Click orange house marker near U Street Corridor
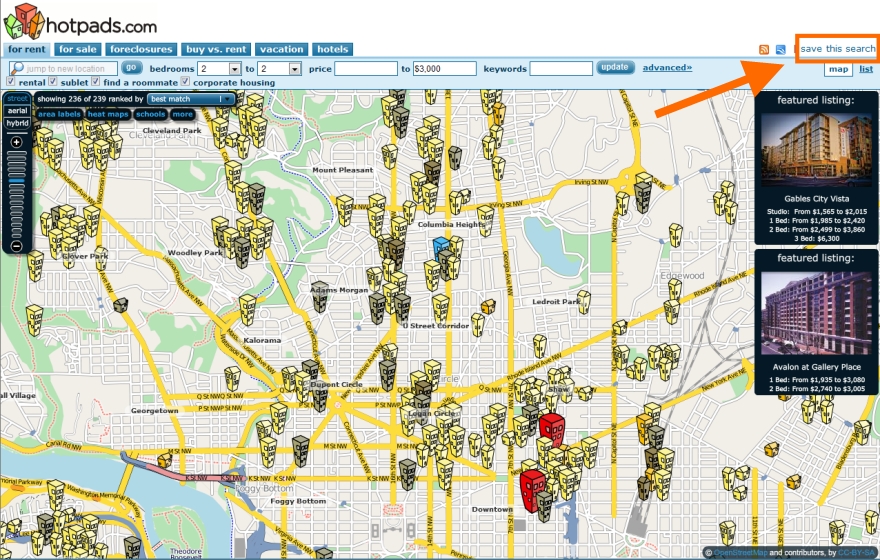880x560 pixels. click(x=488, y=306)
